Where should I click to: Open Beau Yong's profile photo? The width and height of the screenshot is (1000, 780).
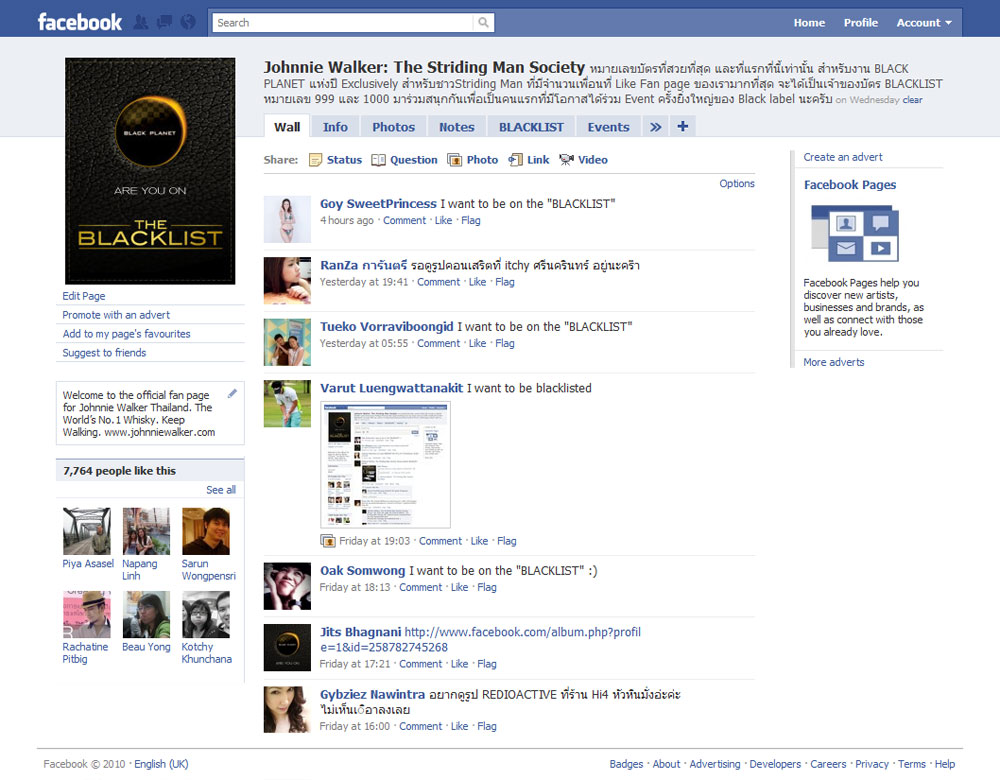pos(146,614)
